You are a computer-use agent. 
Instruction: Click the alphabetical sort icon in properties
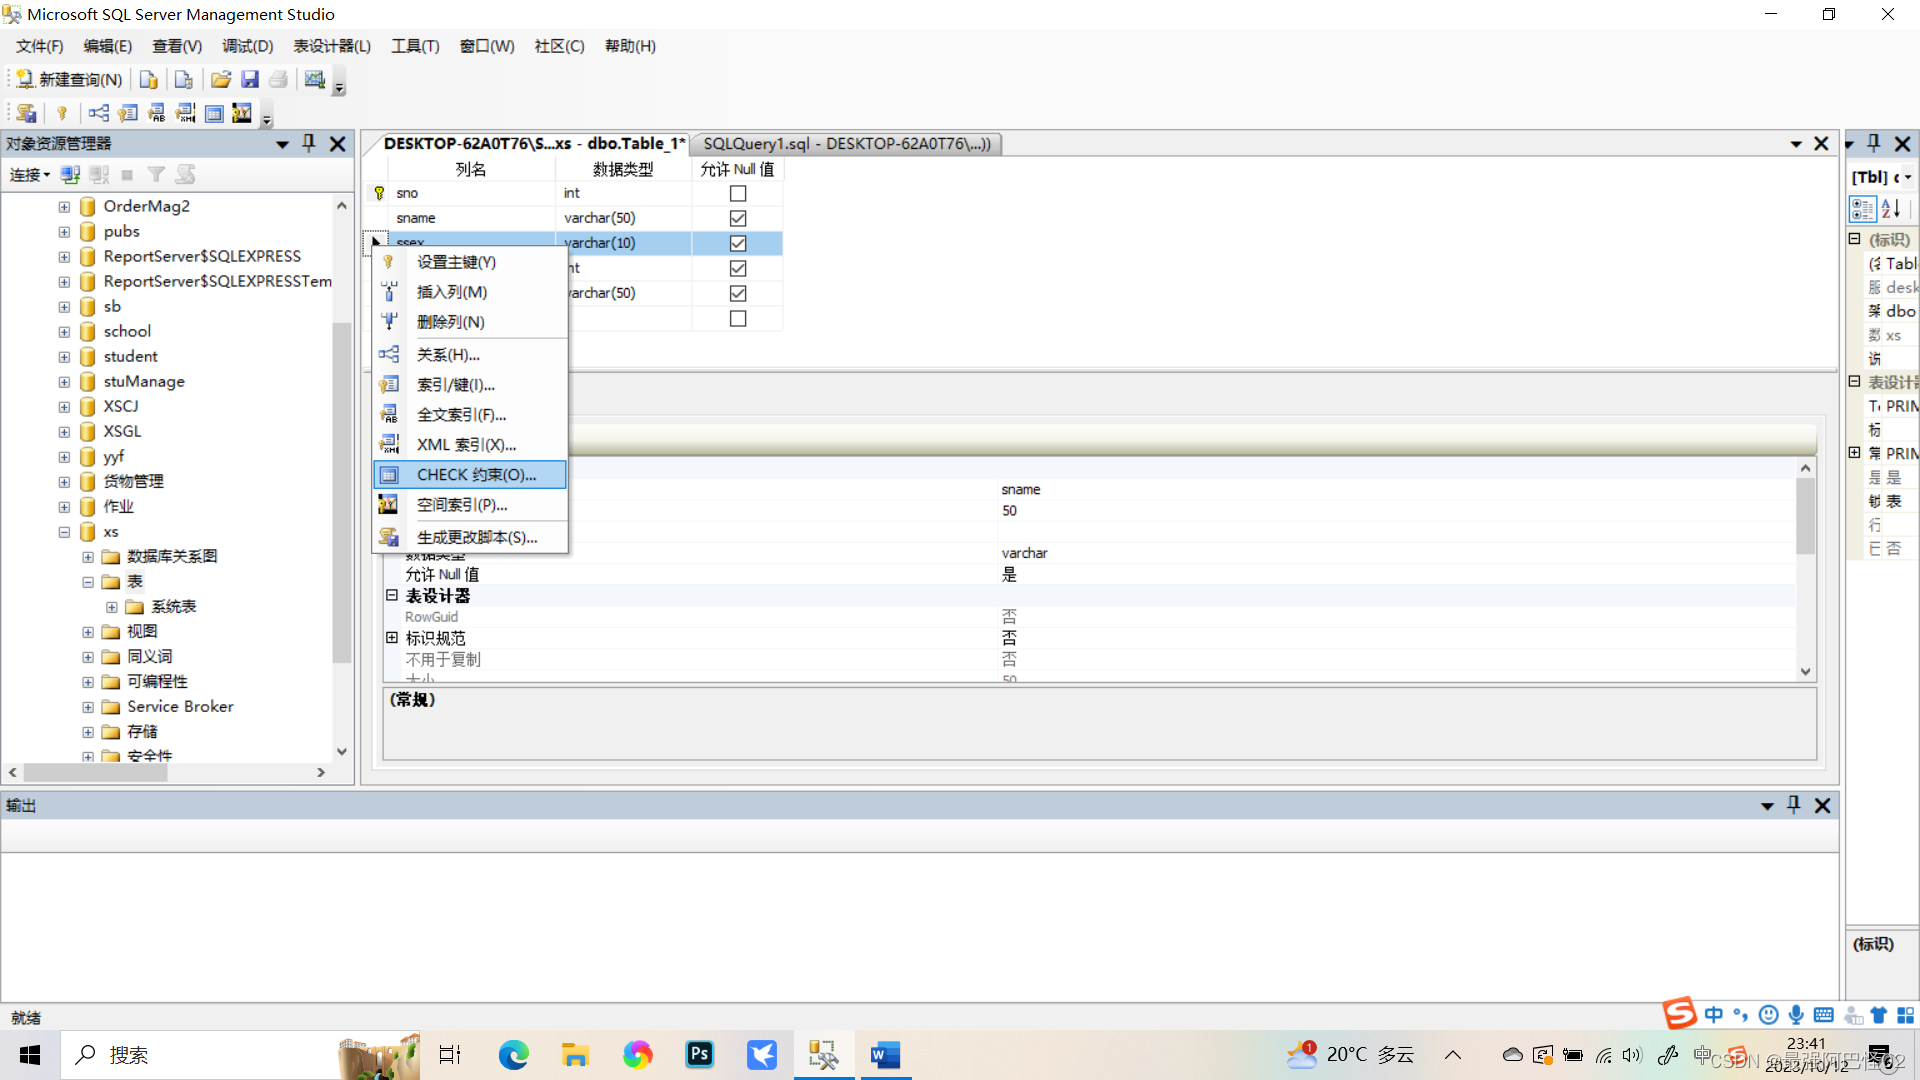[1890, 209]
